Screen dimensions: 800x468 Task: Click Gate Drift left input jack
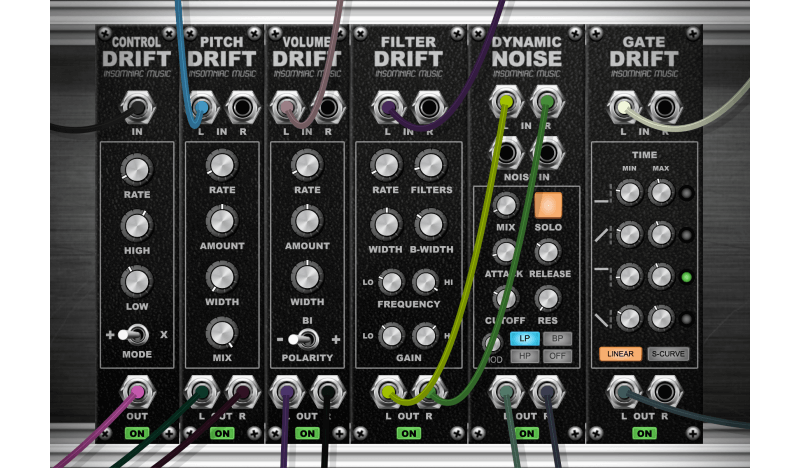pyautogui.click(x=623, y=108)
